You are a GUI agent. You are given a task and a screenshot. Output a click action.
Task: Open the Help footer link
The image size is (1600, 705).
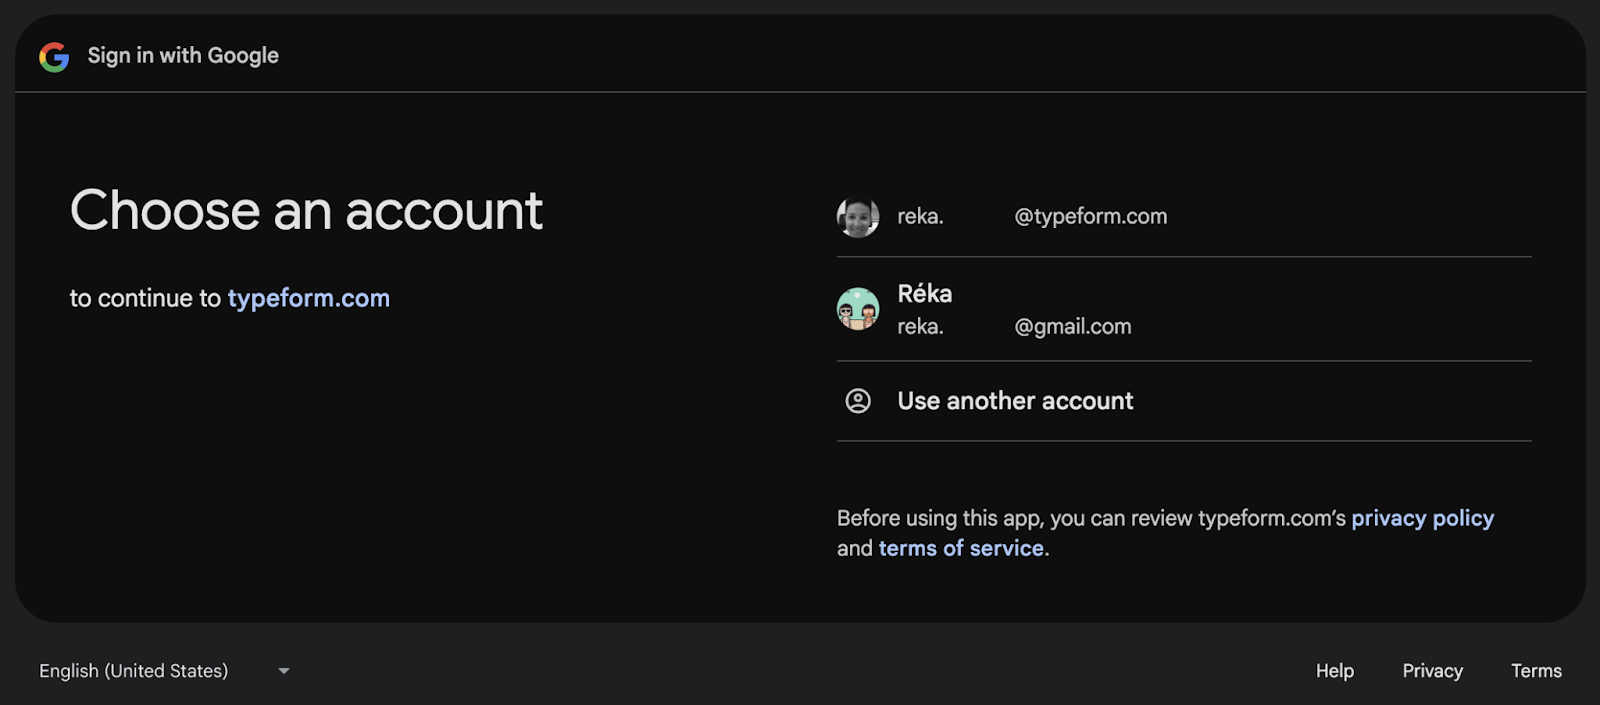pyautogui.click(x=1335, y=671)
